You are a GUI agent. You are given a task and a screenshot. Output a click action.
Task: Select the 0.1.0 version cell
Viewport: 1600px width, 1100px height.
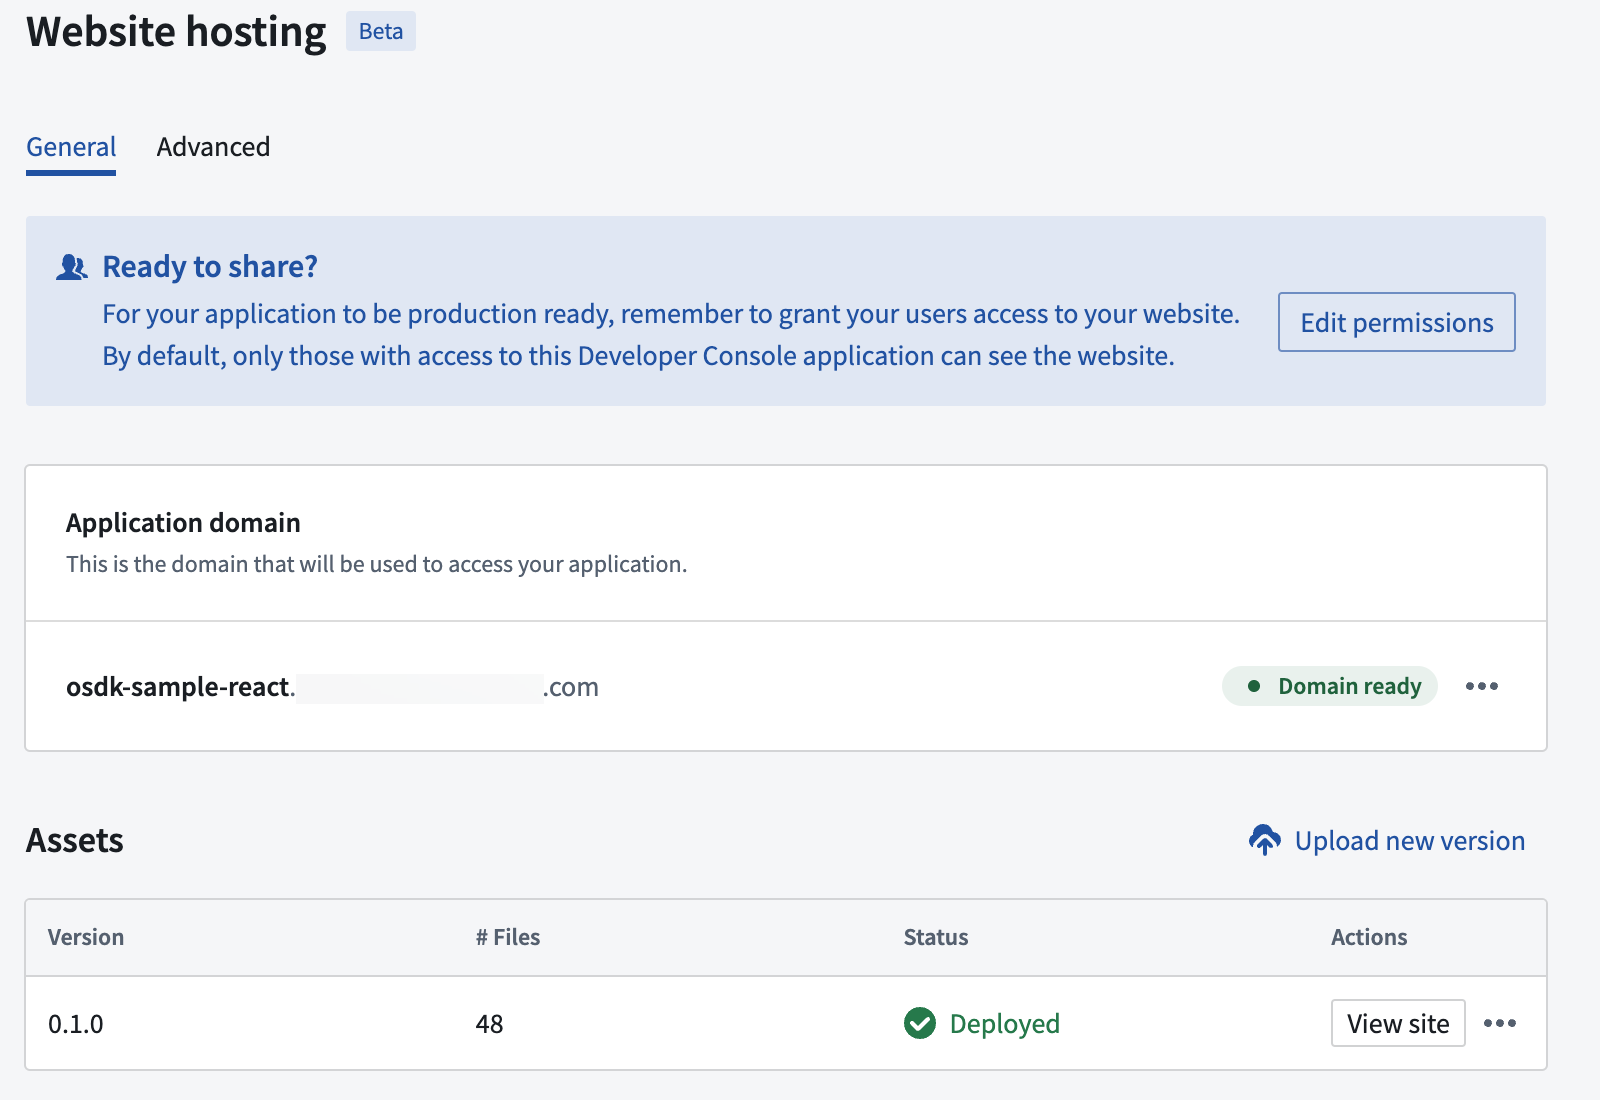point(76,1024)
